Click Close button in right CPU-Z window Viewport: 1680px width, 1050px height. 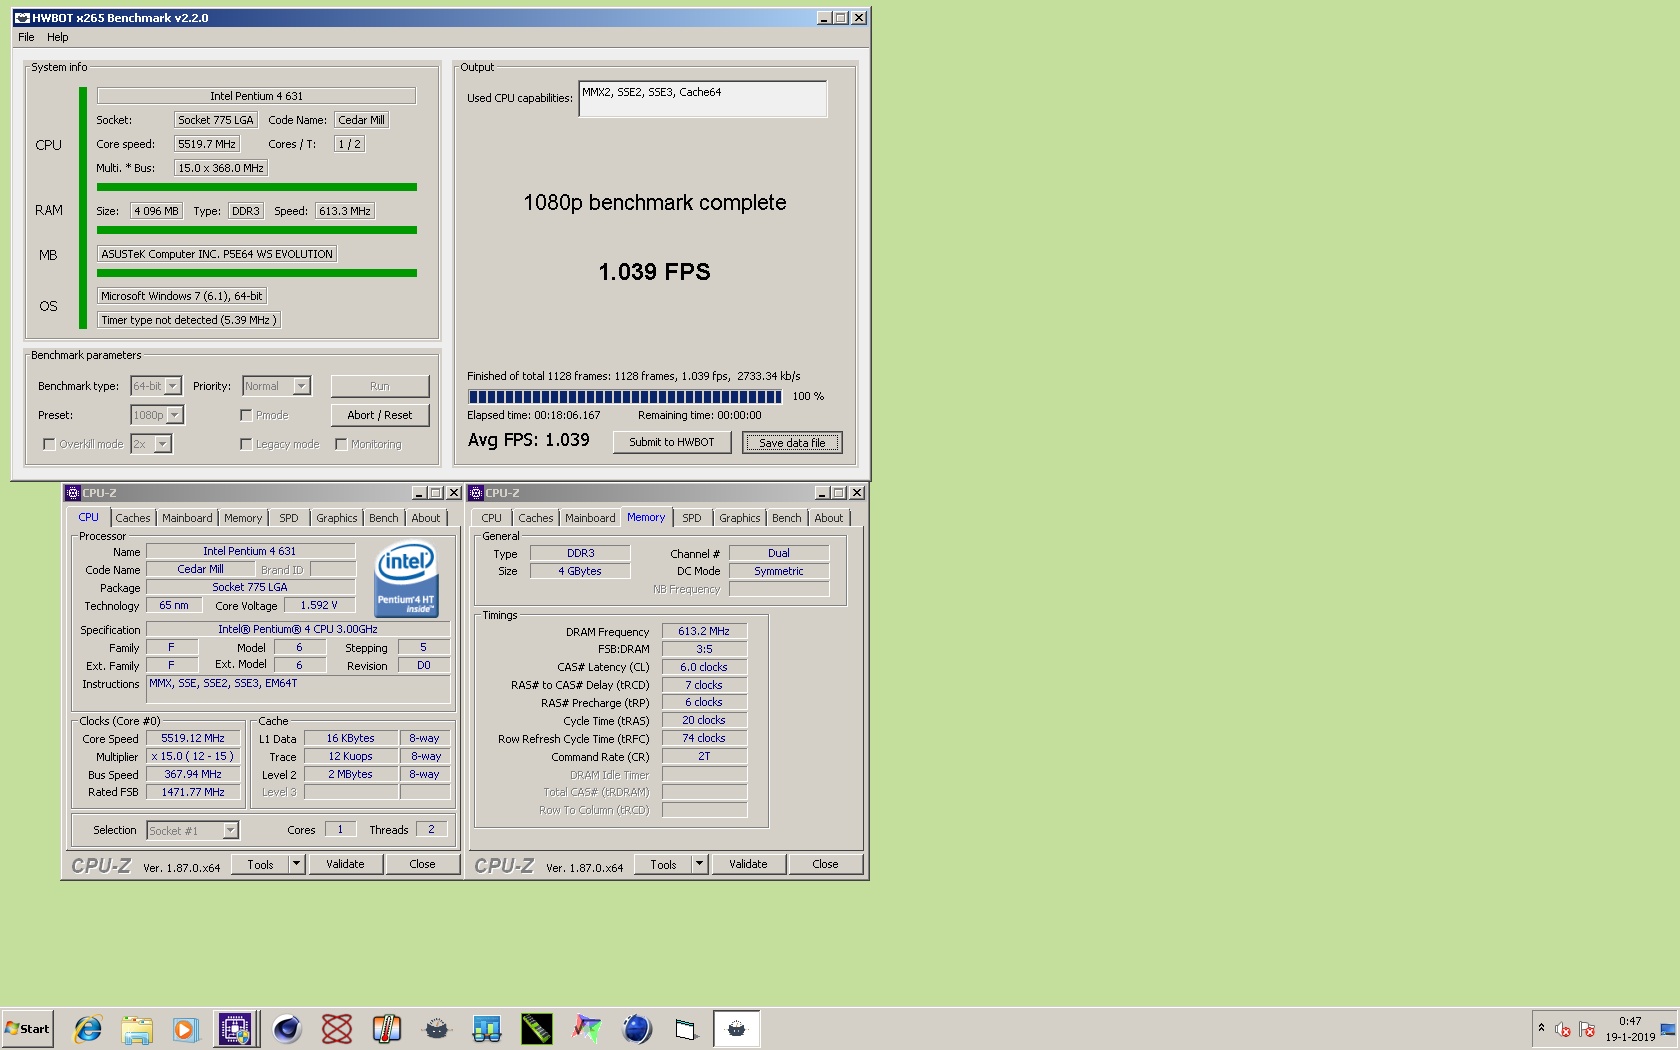coord(825,864)
